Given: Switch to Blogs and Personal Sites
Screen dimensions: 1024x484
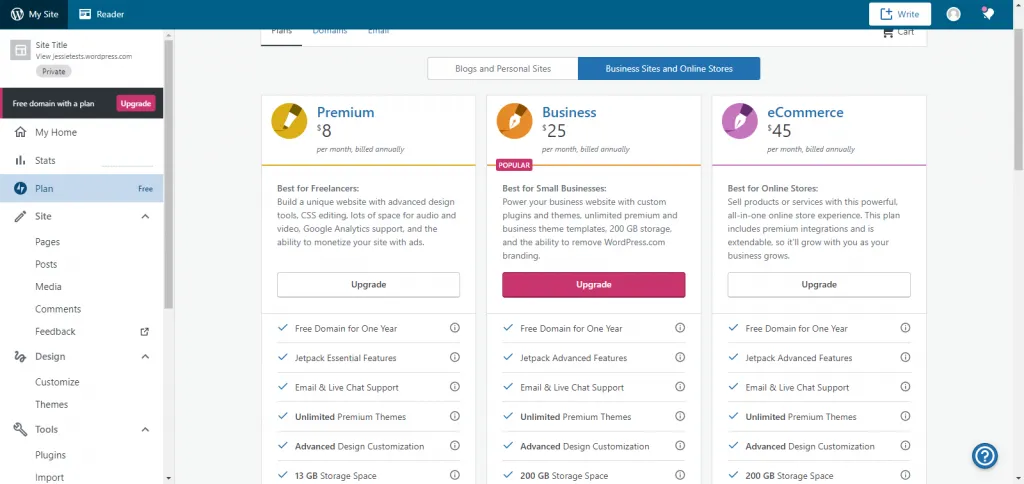Looking at the screenshot, I should tap(503, 69).
